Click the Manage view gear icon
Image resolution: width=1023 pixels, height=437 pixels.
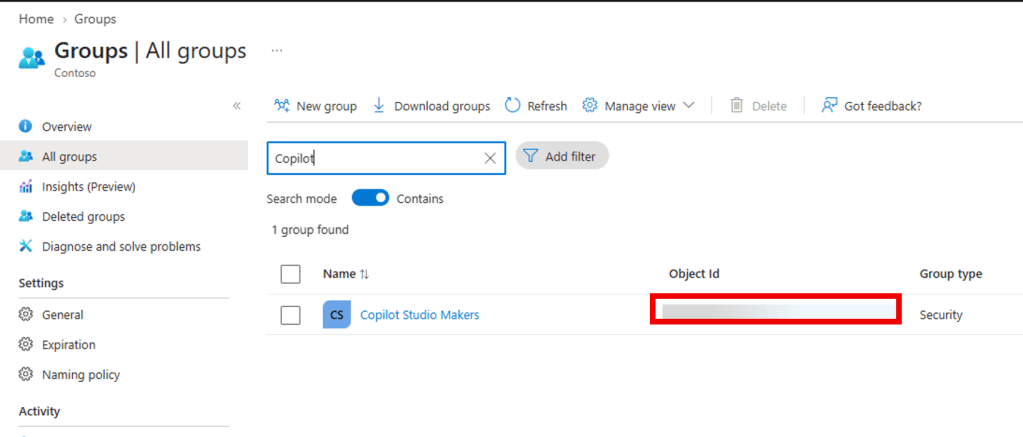click(x=590, y=105)
